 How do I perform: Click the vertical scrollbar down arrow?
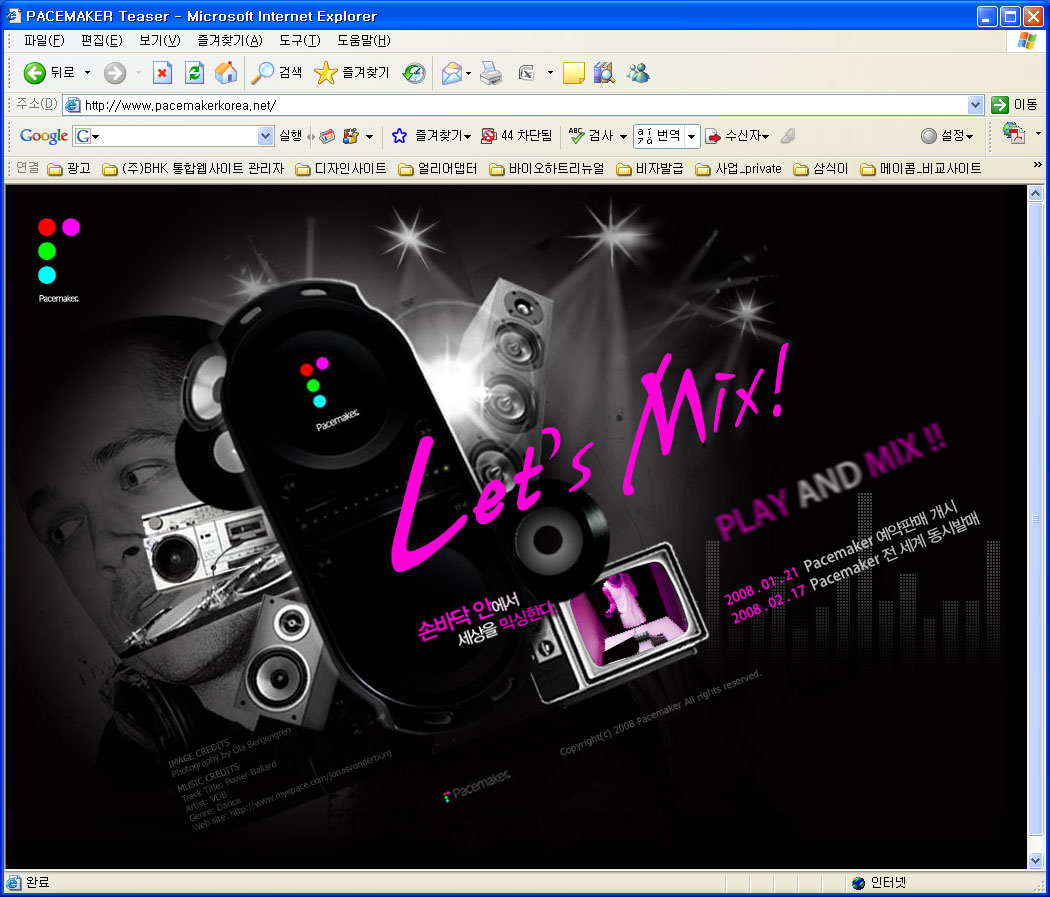(1035, 860)
